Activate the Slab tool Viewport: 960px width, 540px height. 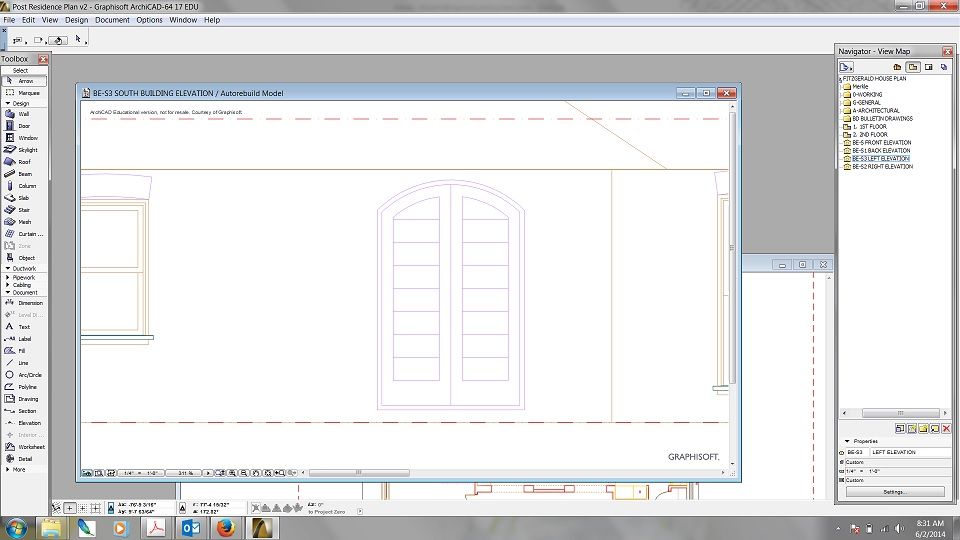click(x=24, y=198)
